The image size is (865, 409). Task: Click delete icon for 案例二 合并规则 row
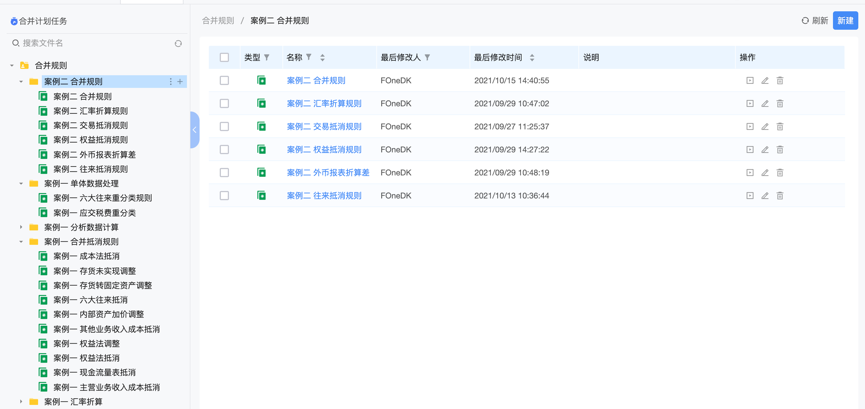tap(780, 81)
